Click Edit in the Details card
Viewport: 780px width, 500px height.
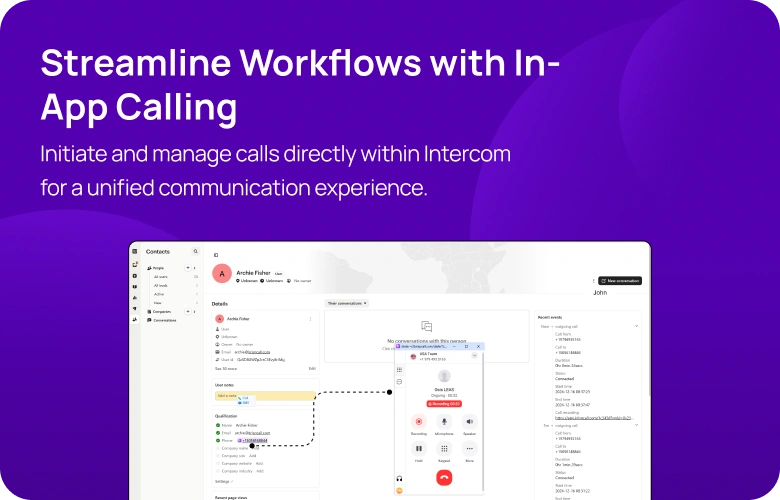(312, 369)
